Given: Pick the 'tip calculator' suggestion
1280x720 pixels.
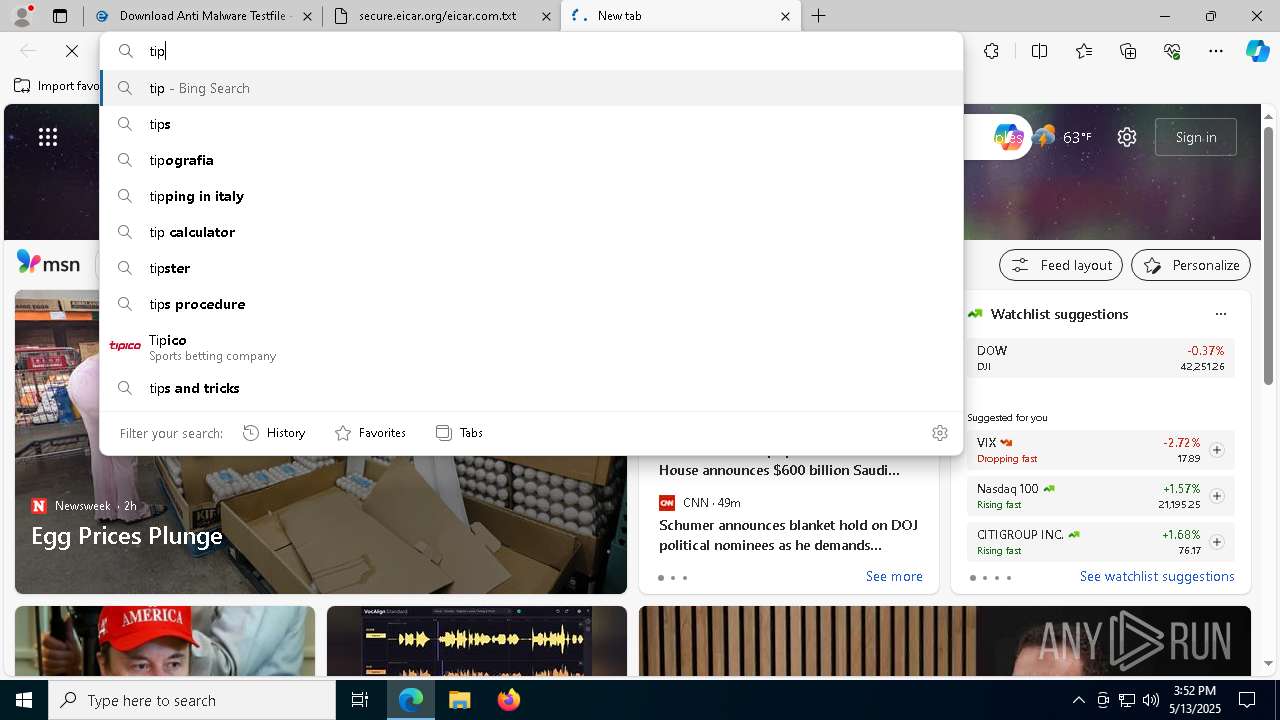Looking at the screenshot, I should [x=531, y=232].
